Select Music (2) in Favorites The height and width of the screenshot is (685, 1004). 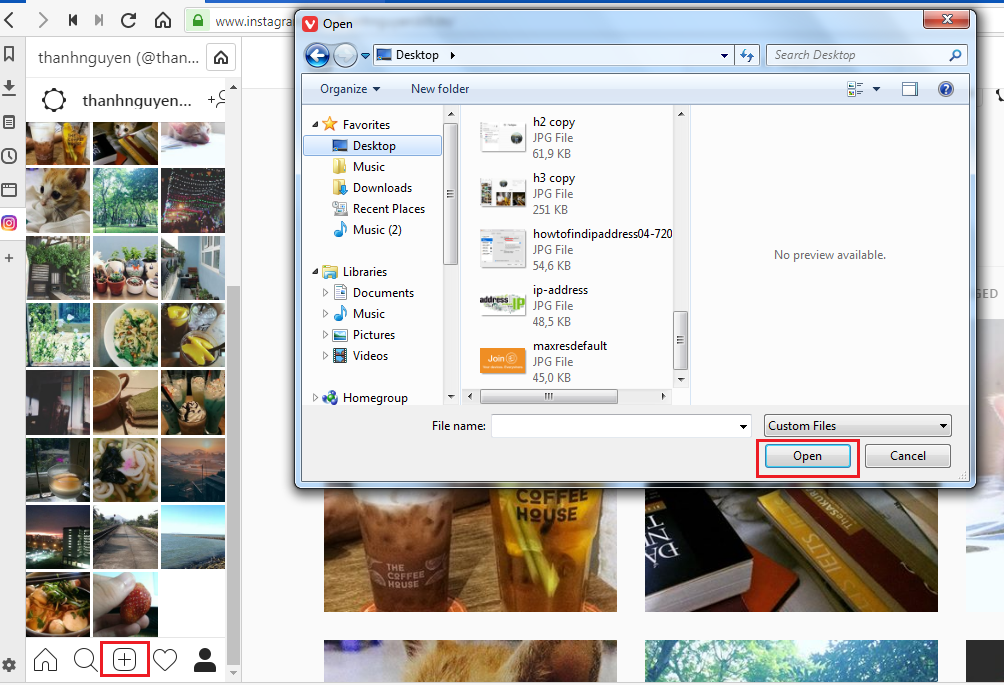click(x=376, y=230)
